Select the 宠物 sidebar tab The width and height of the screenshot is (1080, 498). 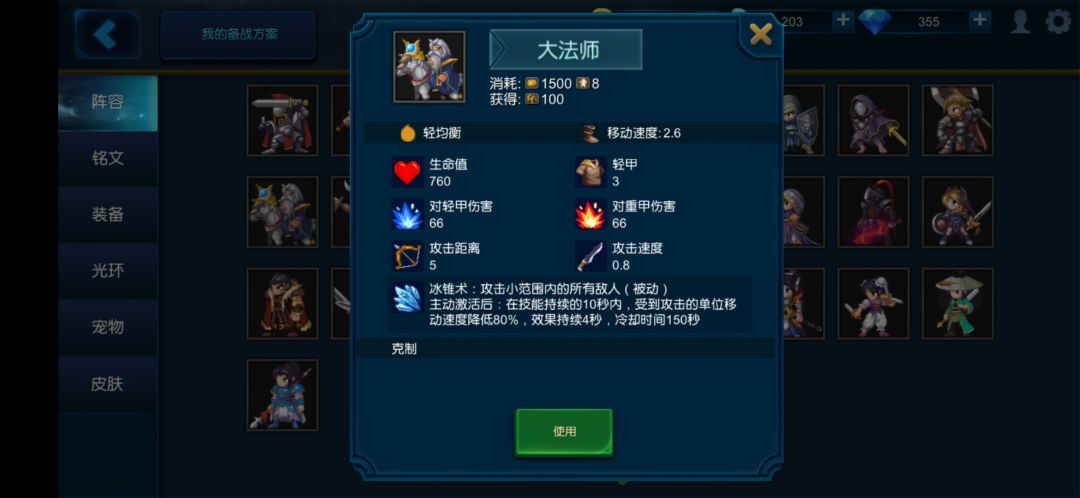point(108,327)
